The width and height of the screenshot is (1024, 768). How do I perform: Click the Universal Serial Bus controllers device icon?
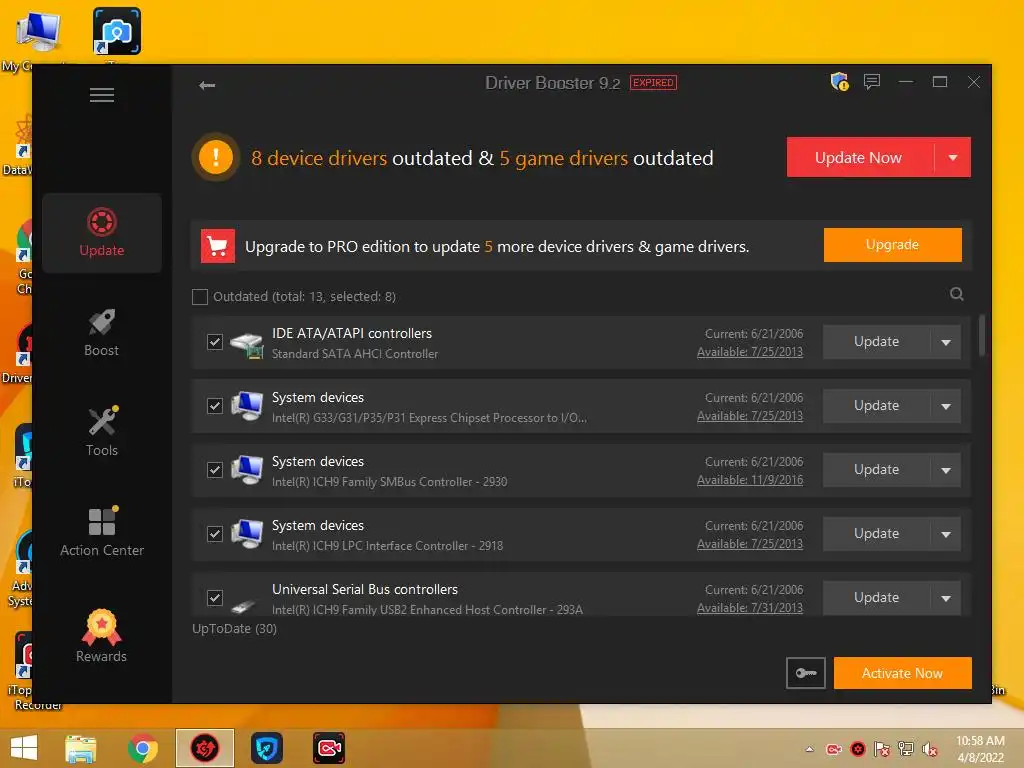(x=244, y=605)
